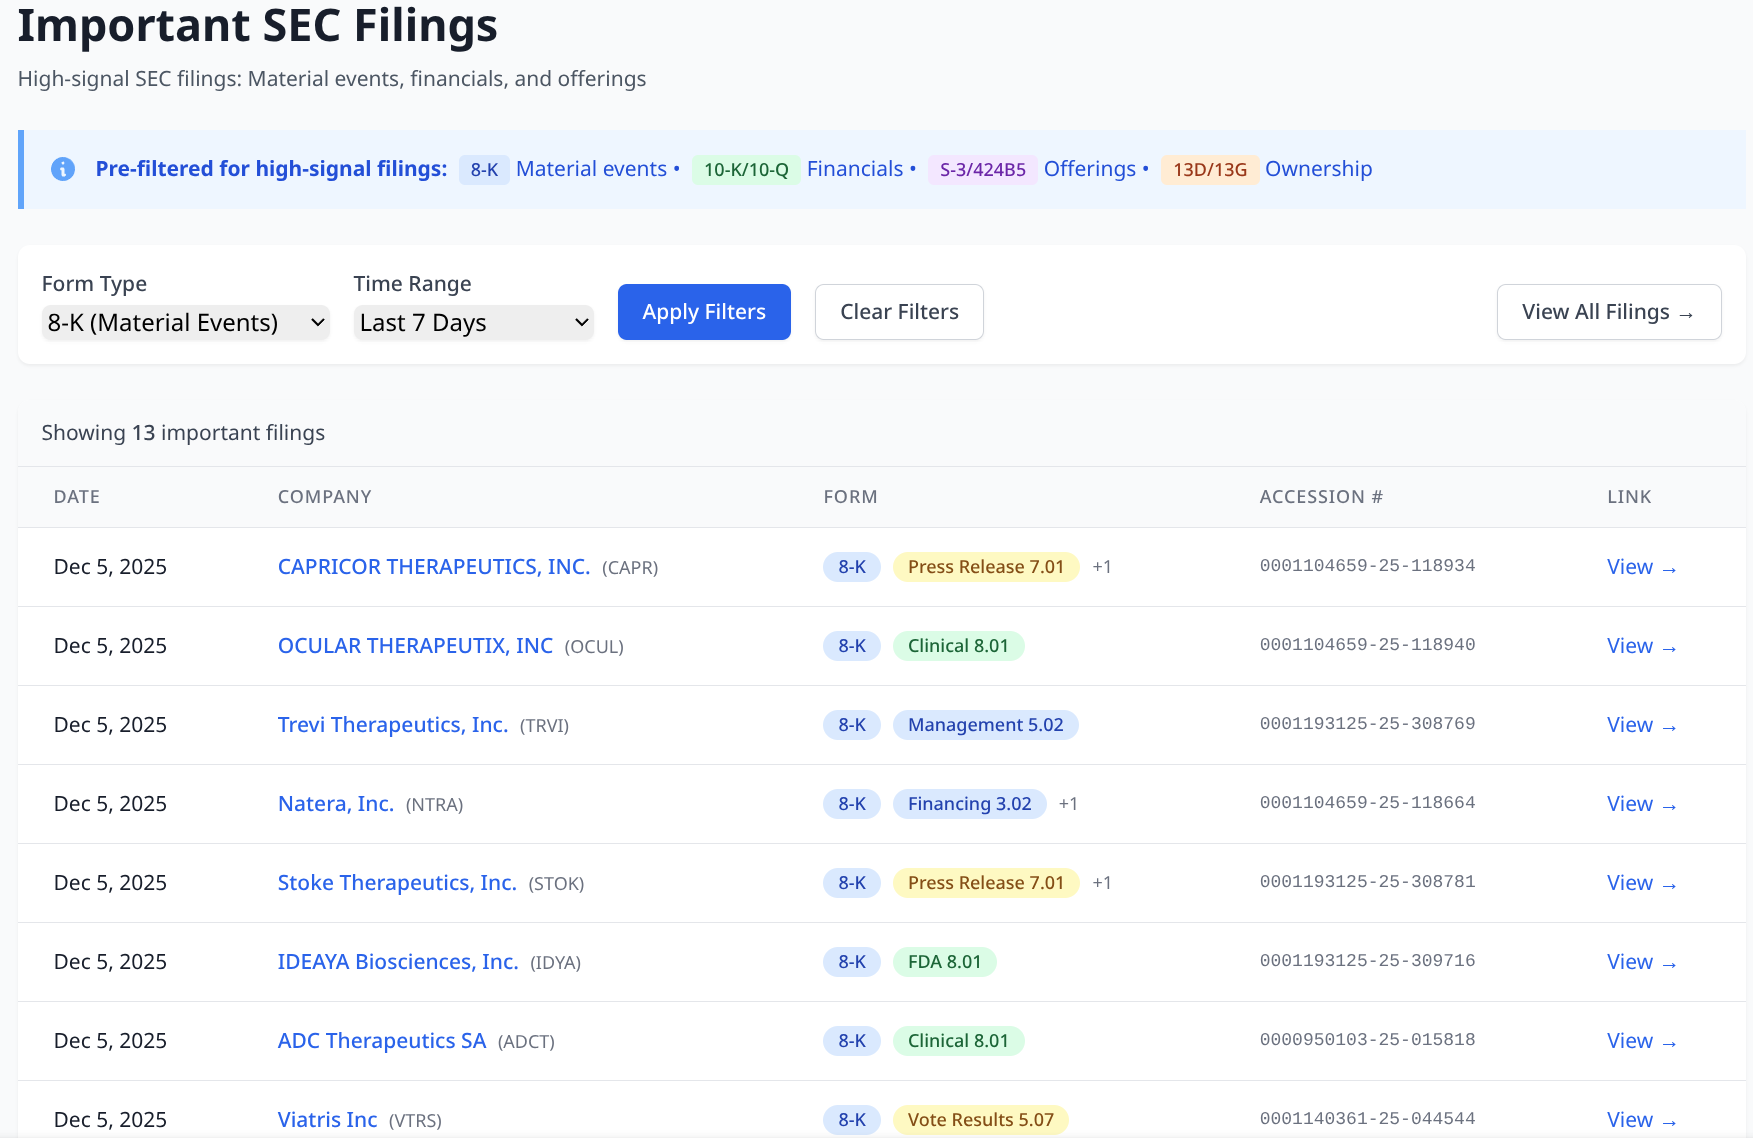Click the Clear Filters button
Image resolution: width=1753 pixels, height=1138 pixels.
(x=898, y=311)
